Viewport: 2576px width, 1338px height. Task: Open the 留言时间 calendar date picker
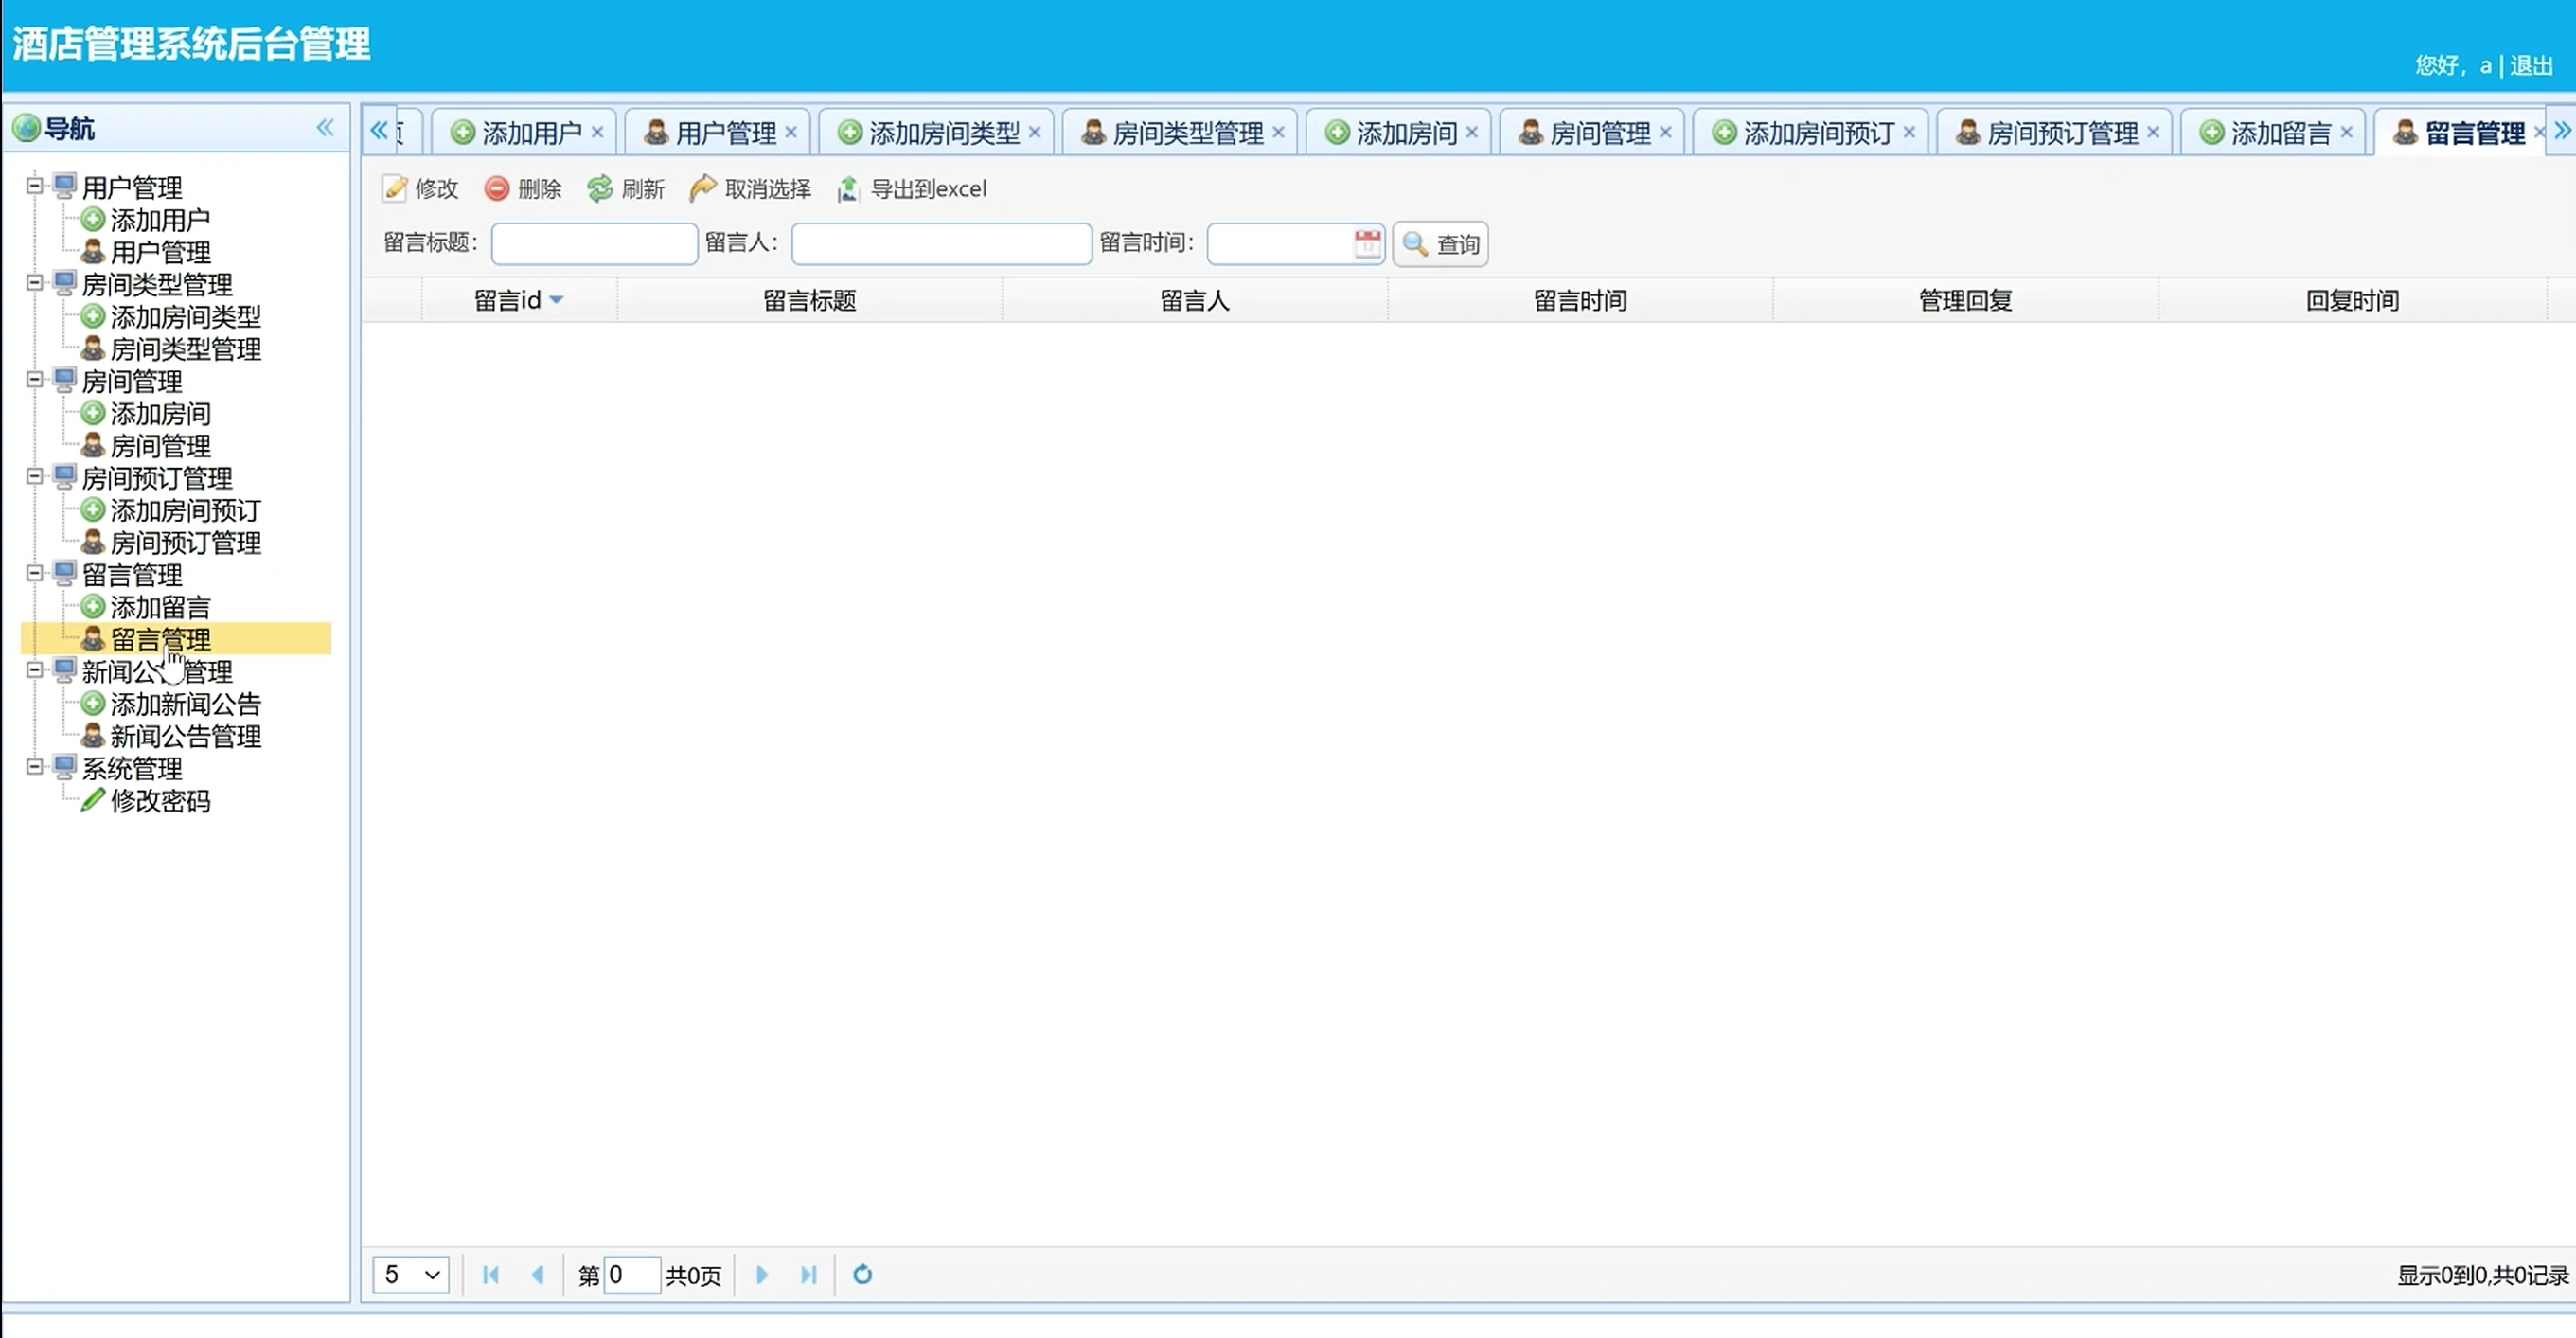(x=1366, y=243)
